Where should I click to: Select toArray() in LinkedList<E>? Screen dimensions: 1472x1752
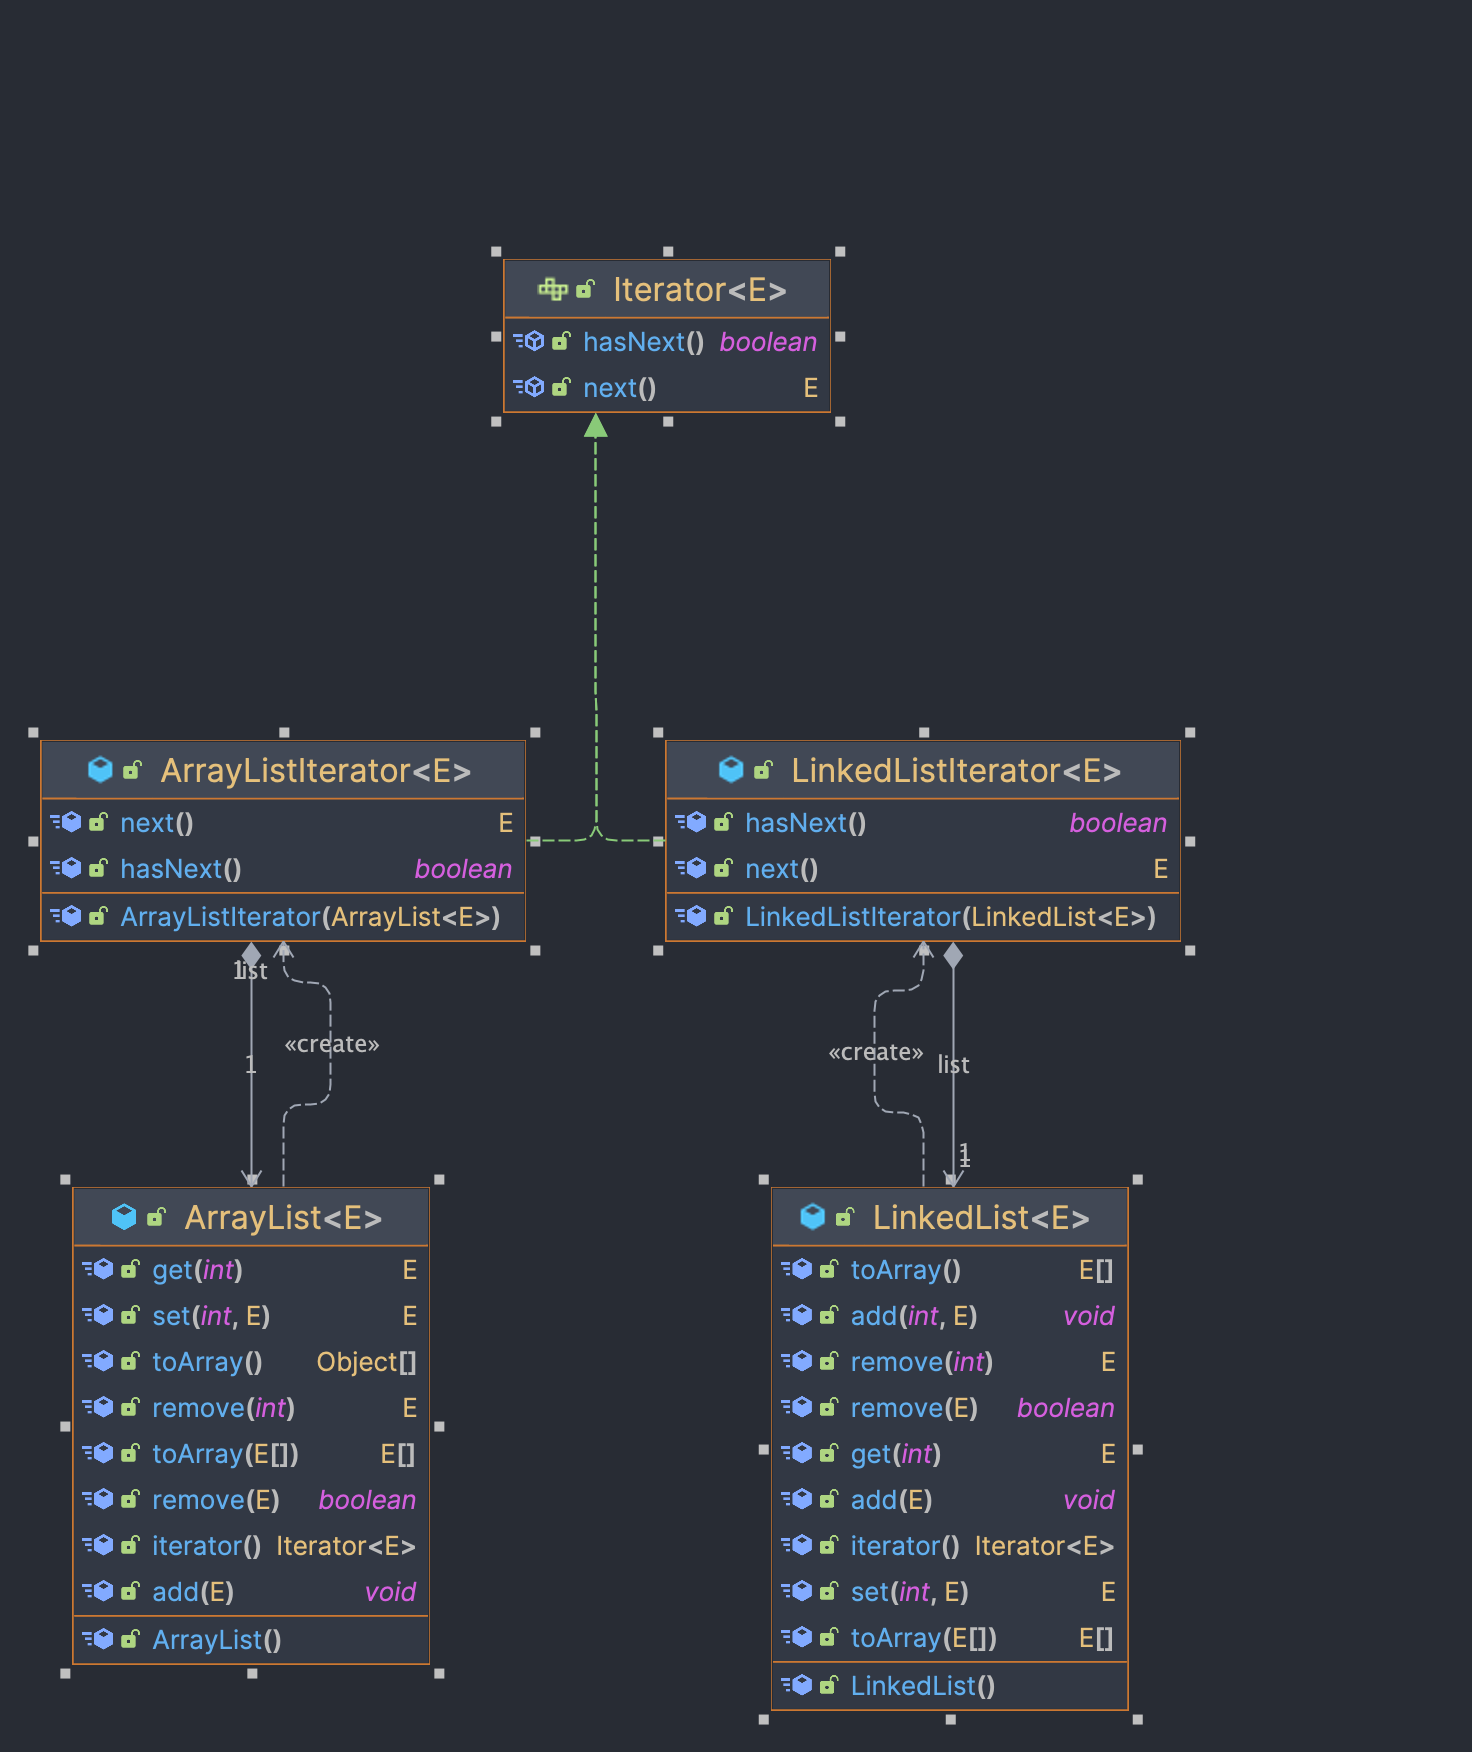pos(950,1270)
